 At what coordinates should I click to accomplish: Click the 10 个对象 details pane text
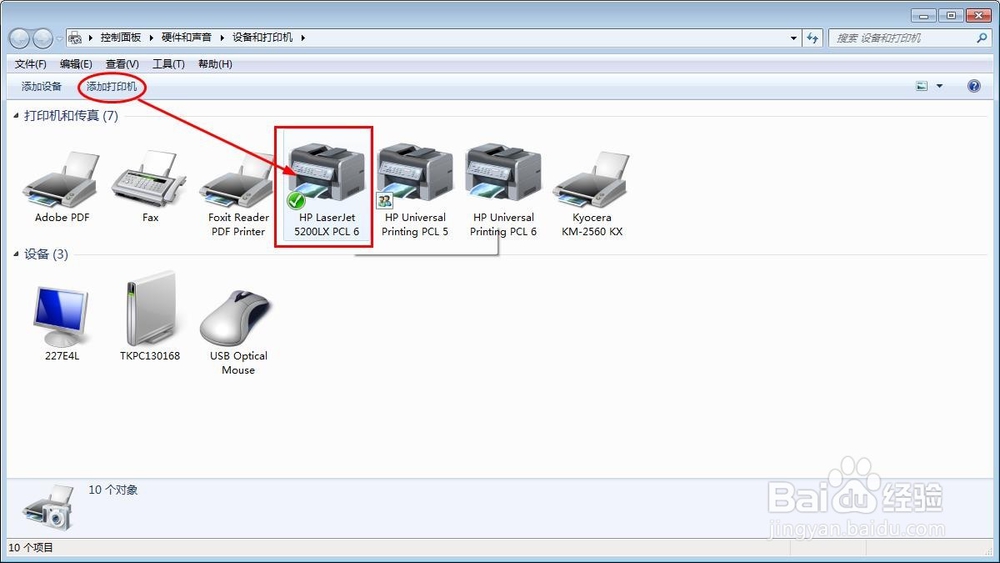113,490
